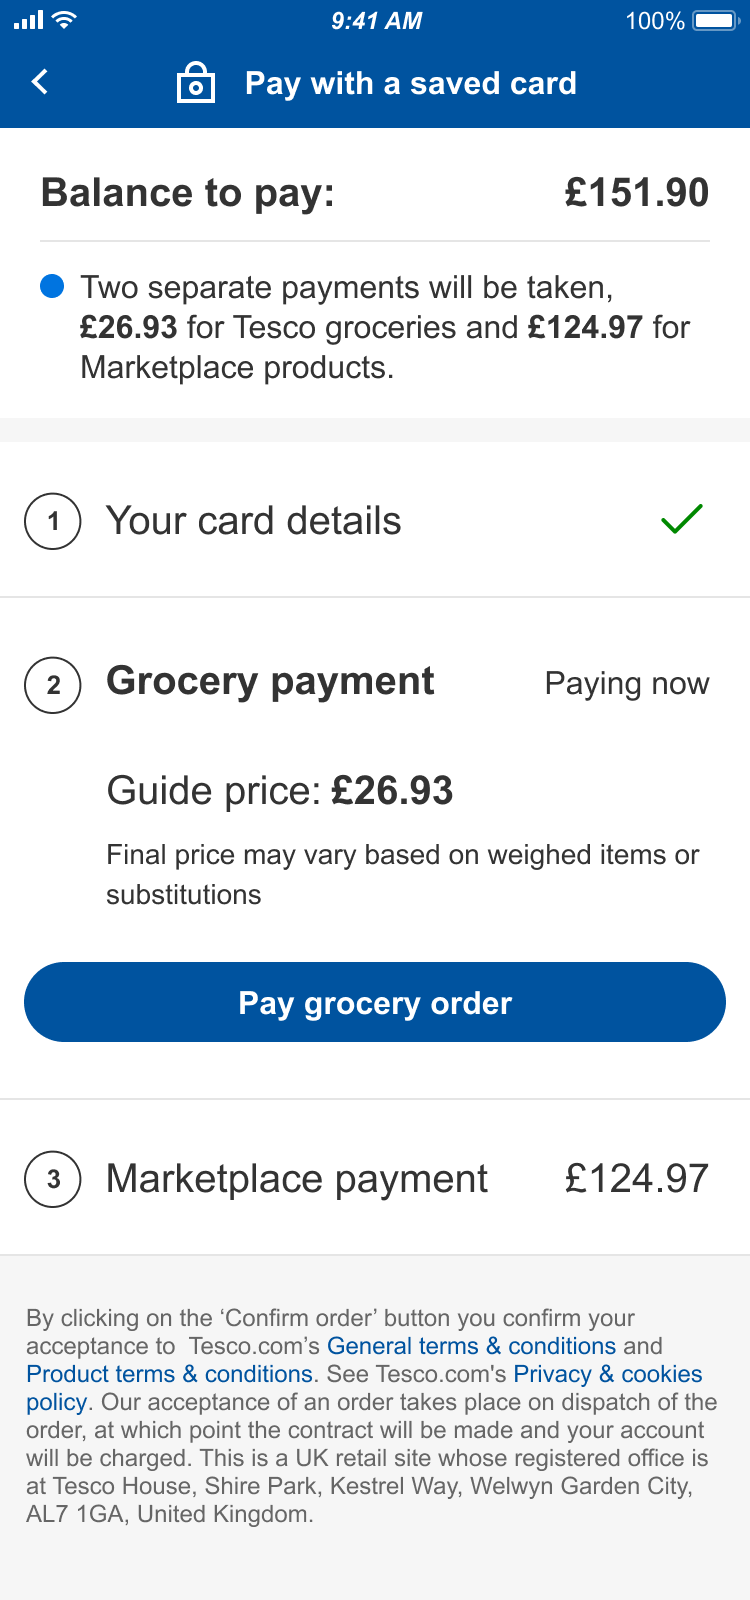Tap the step 3 circle icon
Screen dimensions: 750x1600
tap(53, 1179)
